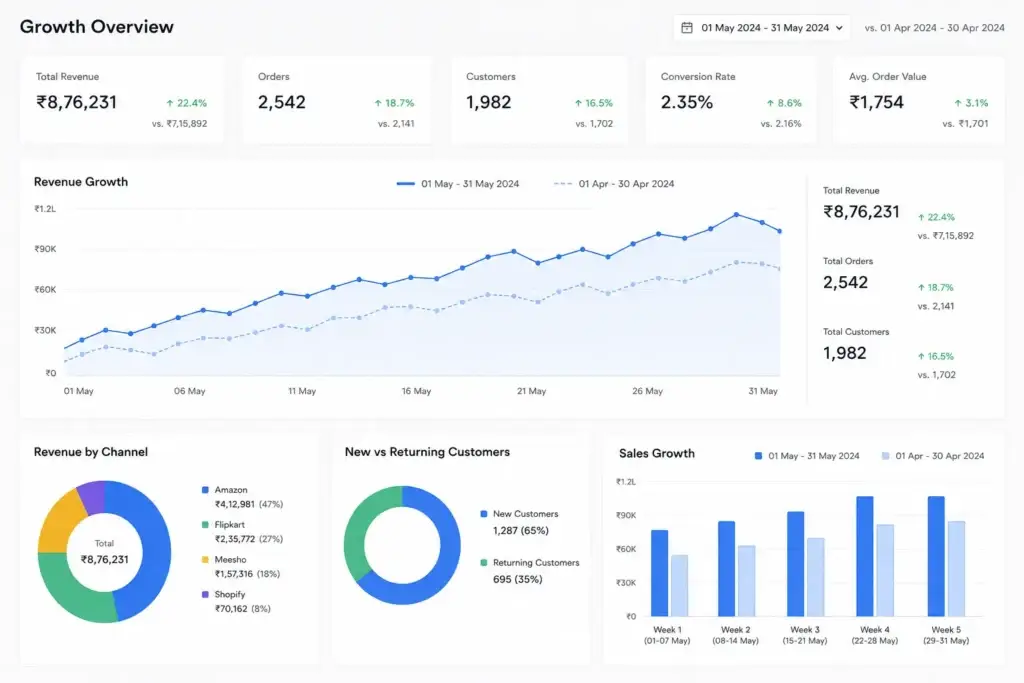Click the 3.1% up-arrow in Avg. Order Value card

(x=958, y=103)
